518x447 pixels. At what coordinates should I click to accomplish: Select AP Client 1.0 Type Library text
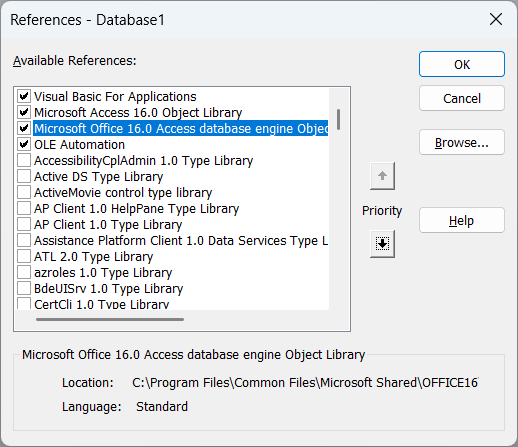(x=108, y=225)
